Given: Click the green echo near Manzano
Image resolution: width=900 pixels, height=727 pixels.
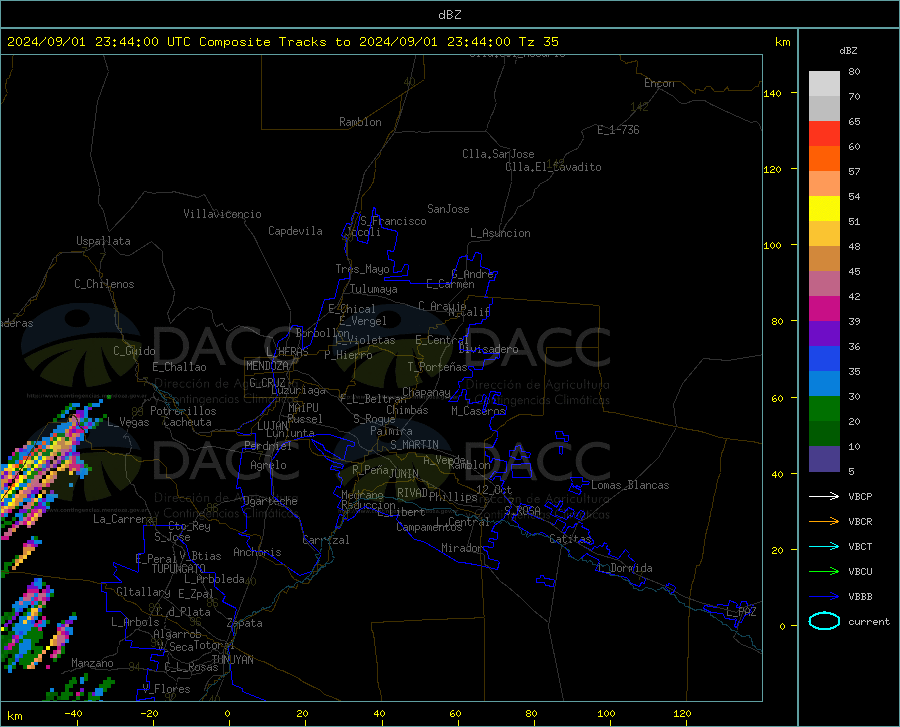Looking at the screenshot, I should (80, 689).
